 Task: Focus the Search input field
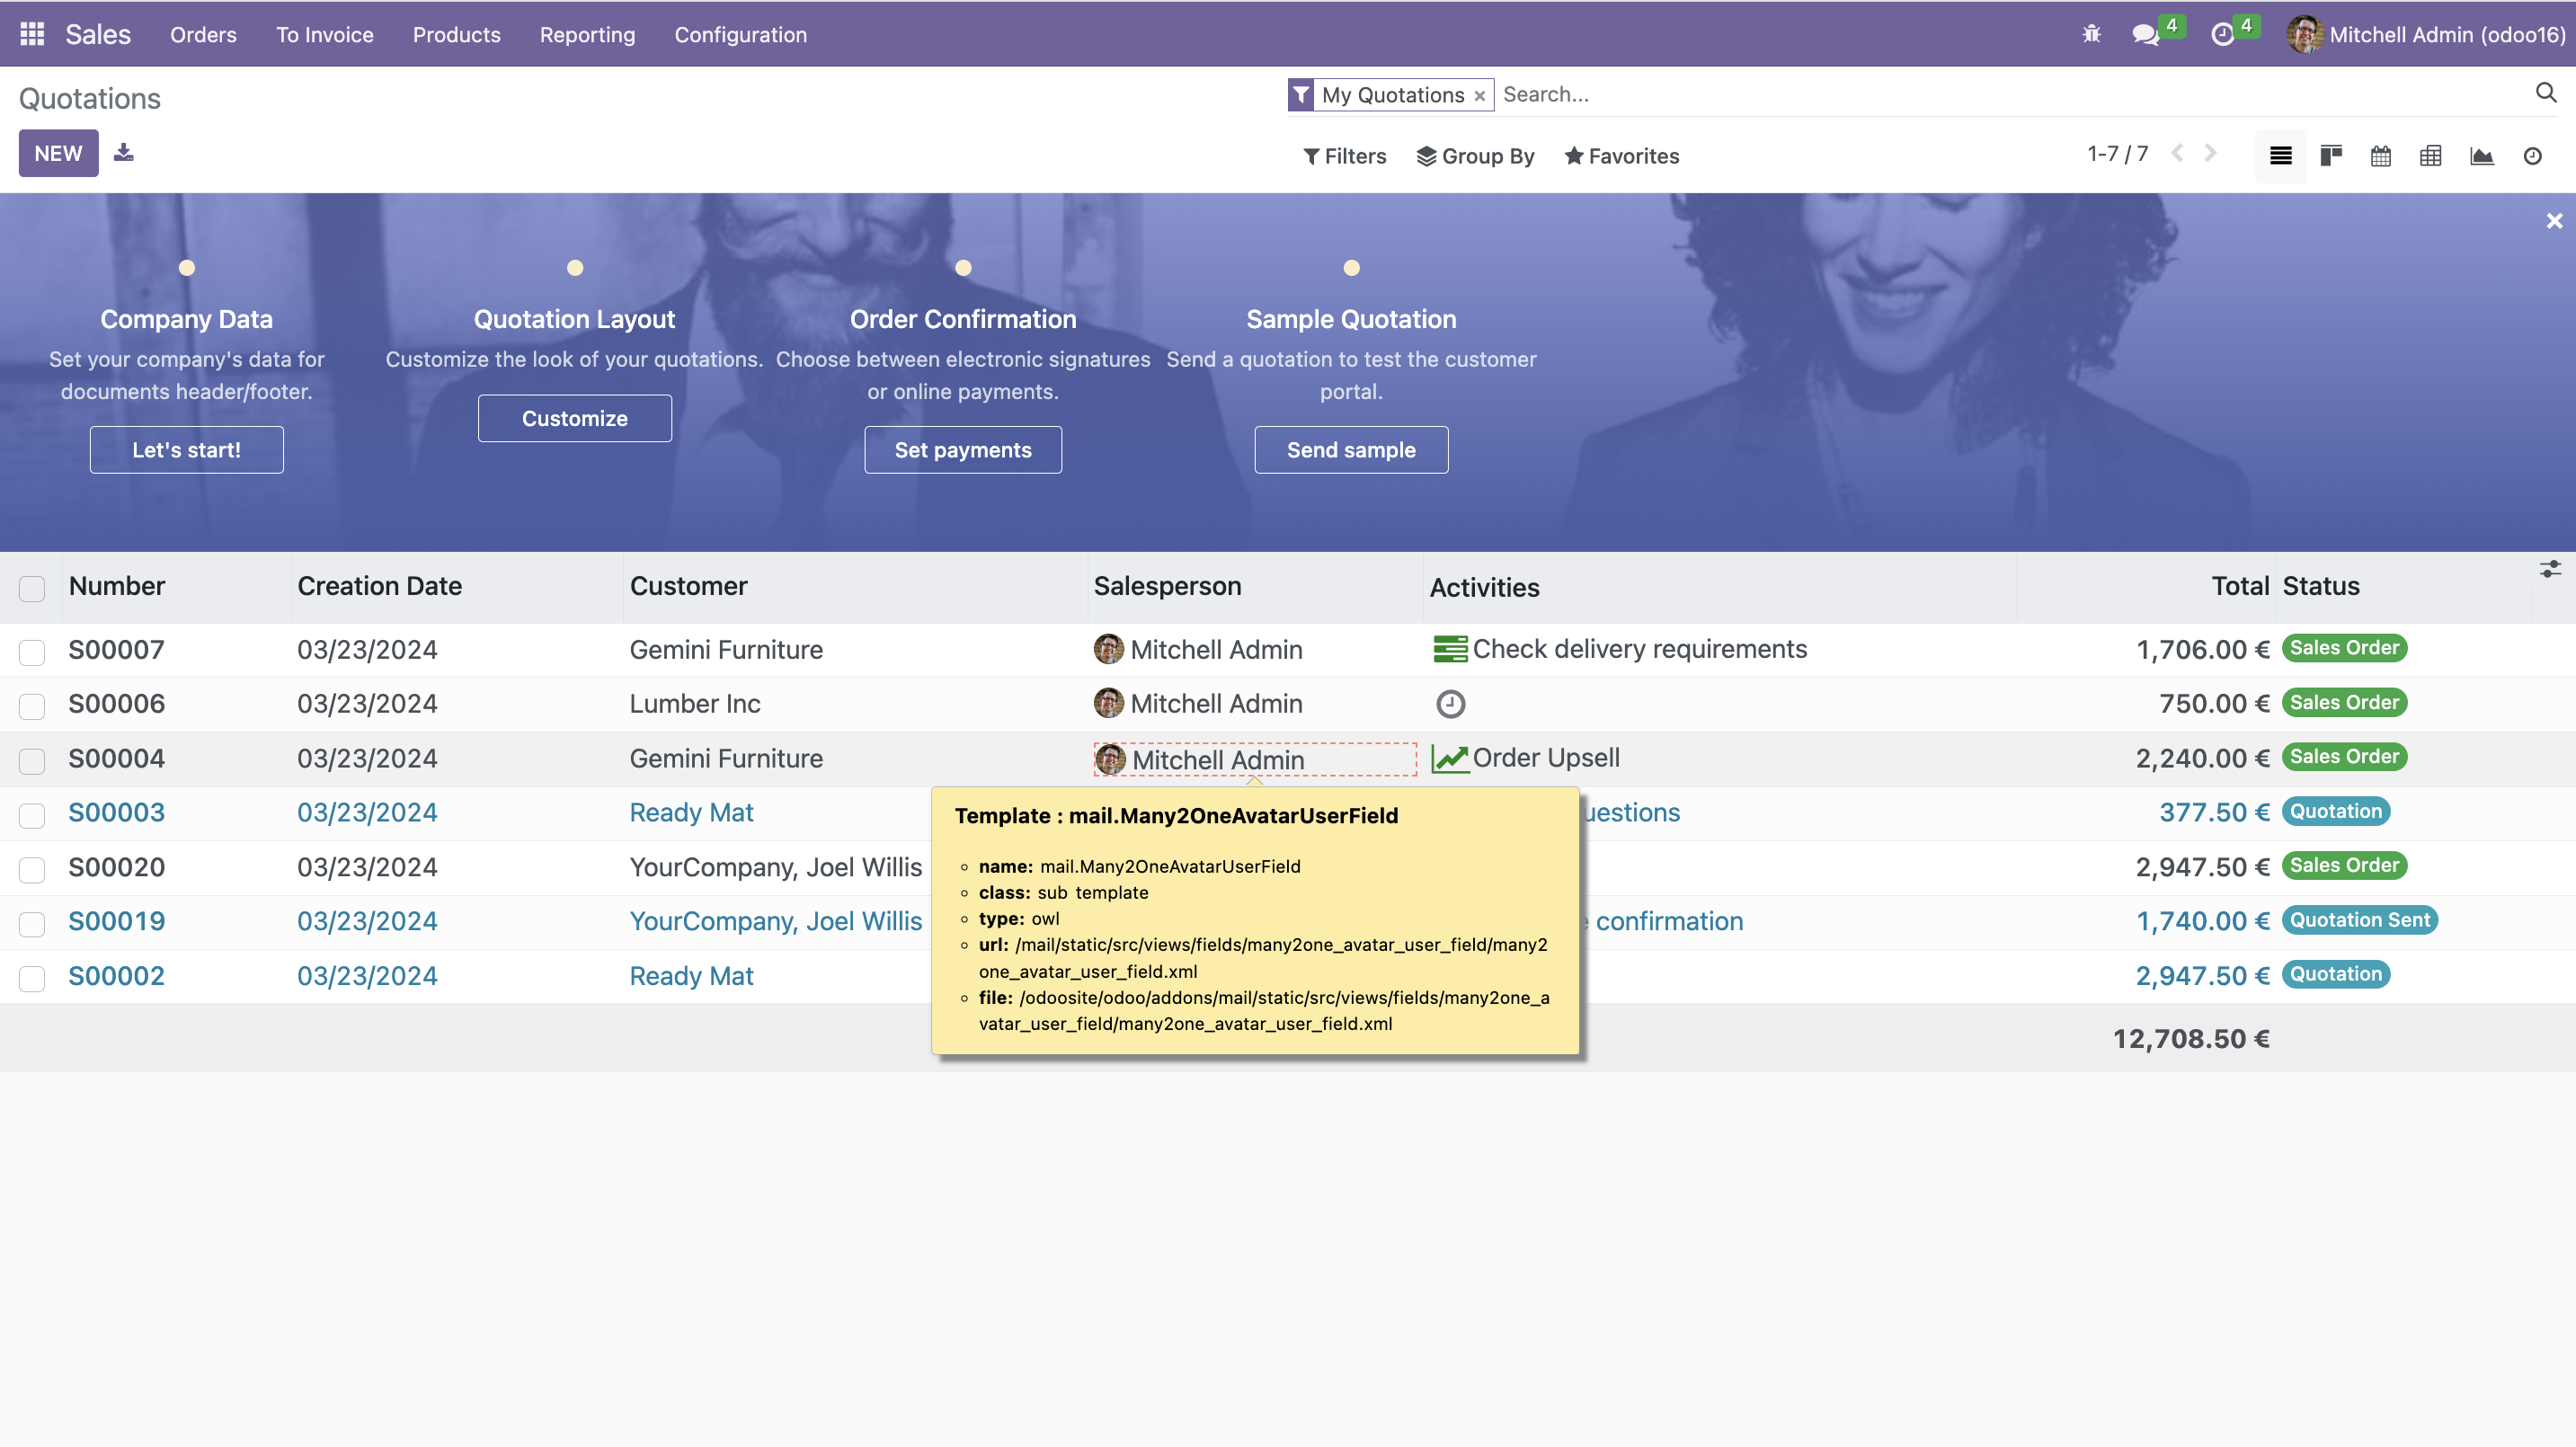(2000, 94)
